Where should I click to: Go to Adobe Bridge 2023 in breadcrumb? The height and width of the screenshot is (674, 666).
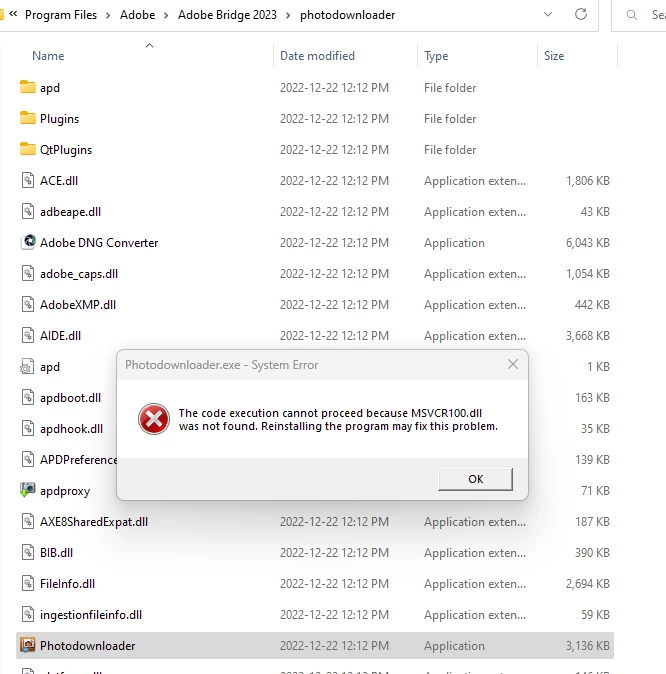227,15
